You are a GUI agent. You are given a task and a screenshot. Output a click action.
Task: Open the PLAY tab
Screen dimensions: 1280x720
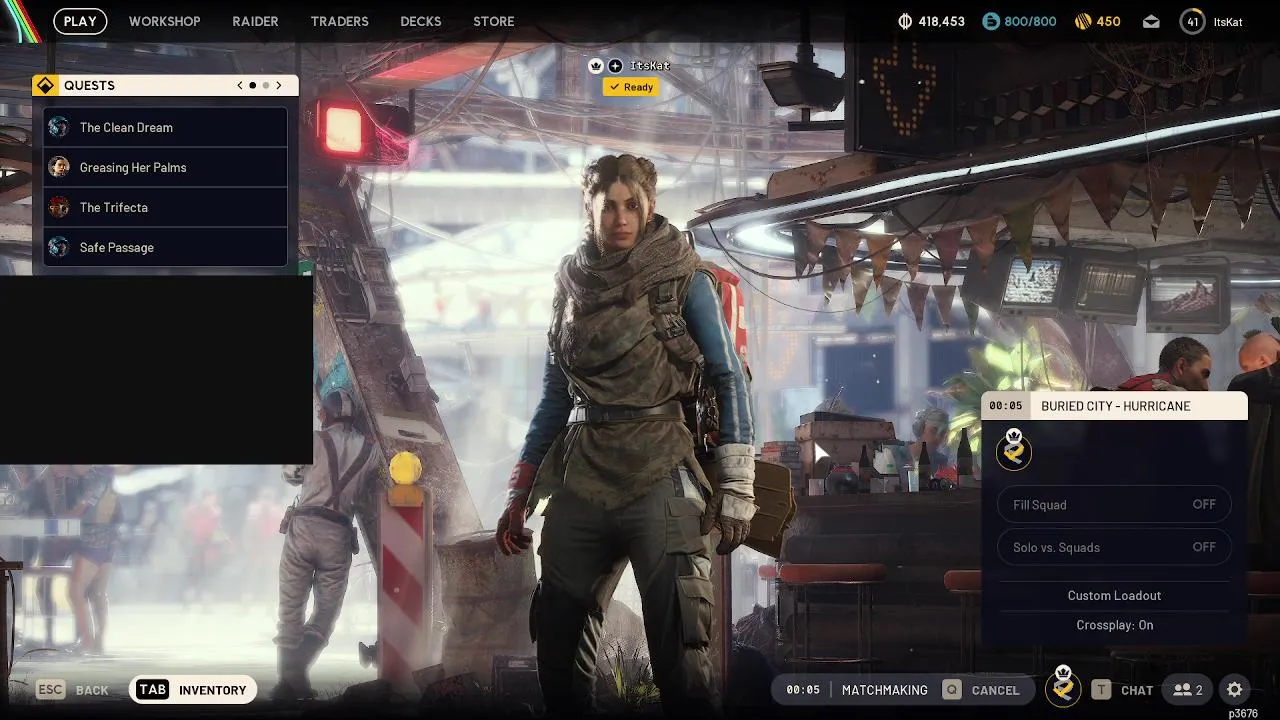[80, 21]
